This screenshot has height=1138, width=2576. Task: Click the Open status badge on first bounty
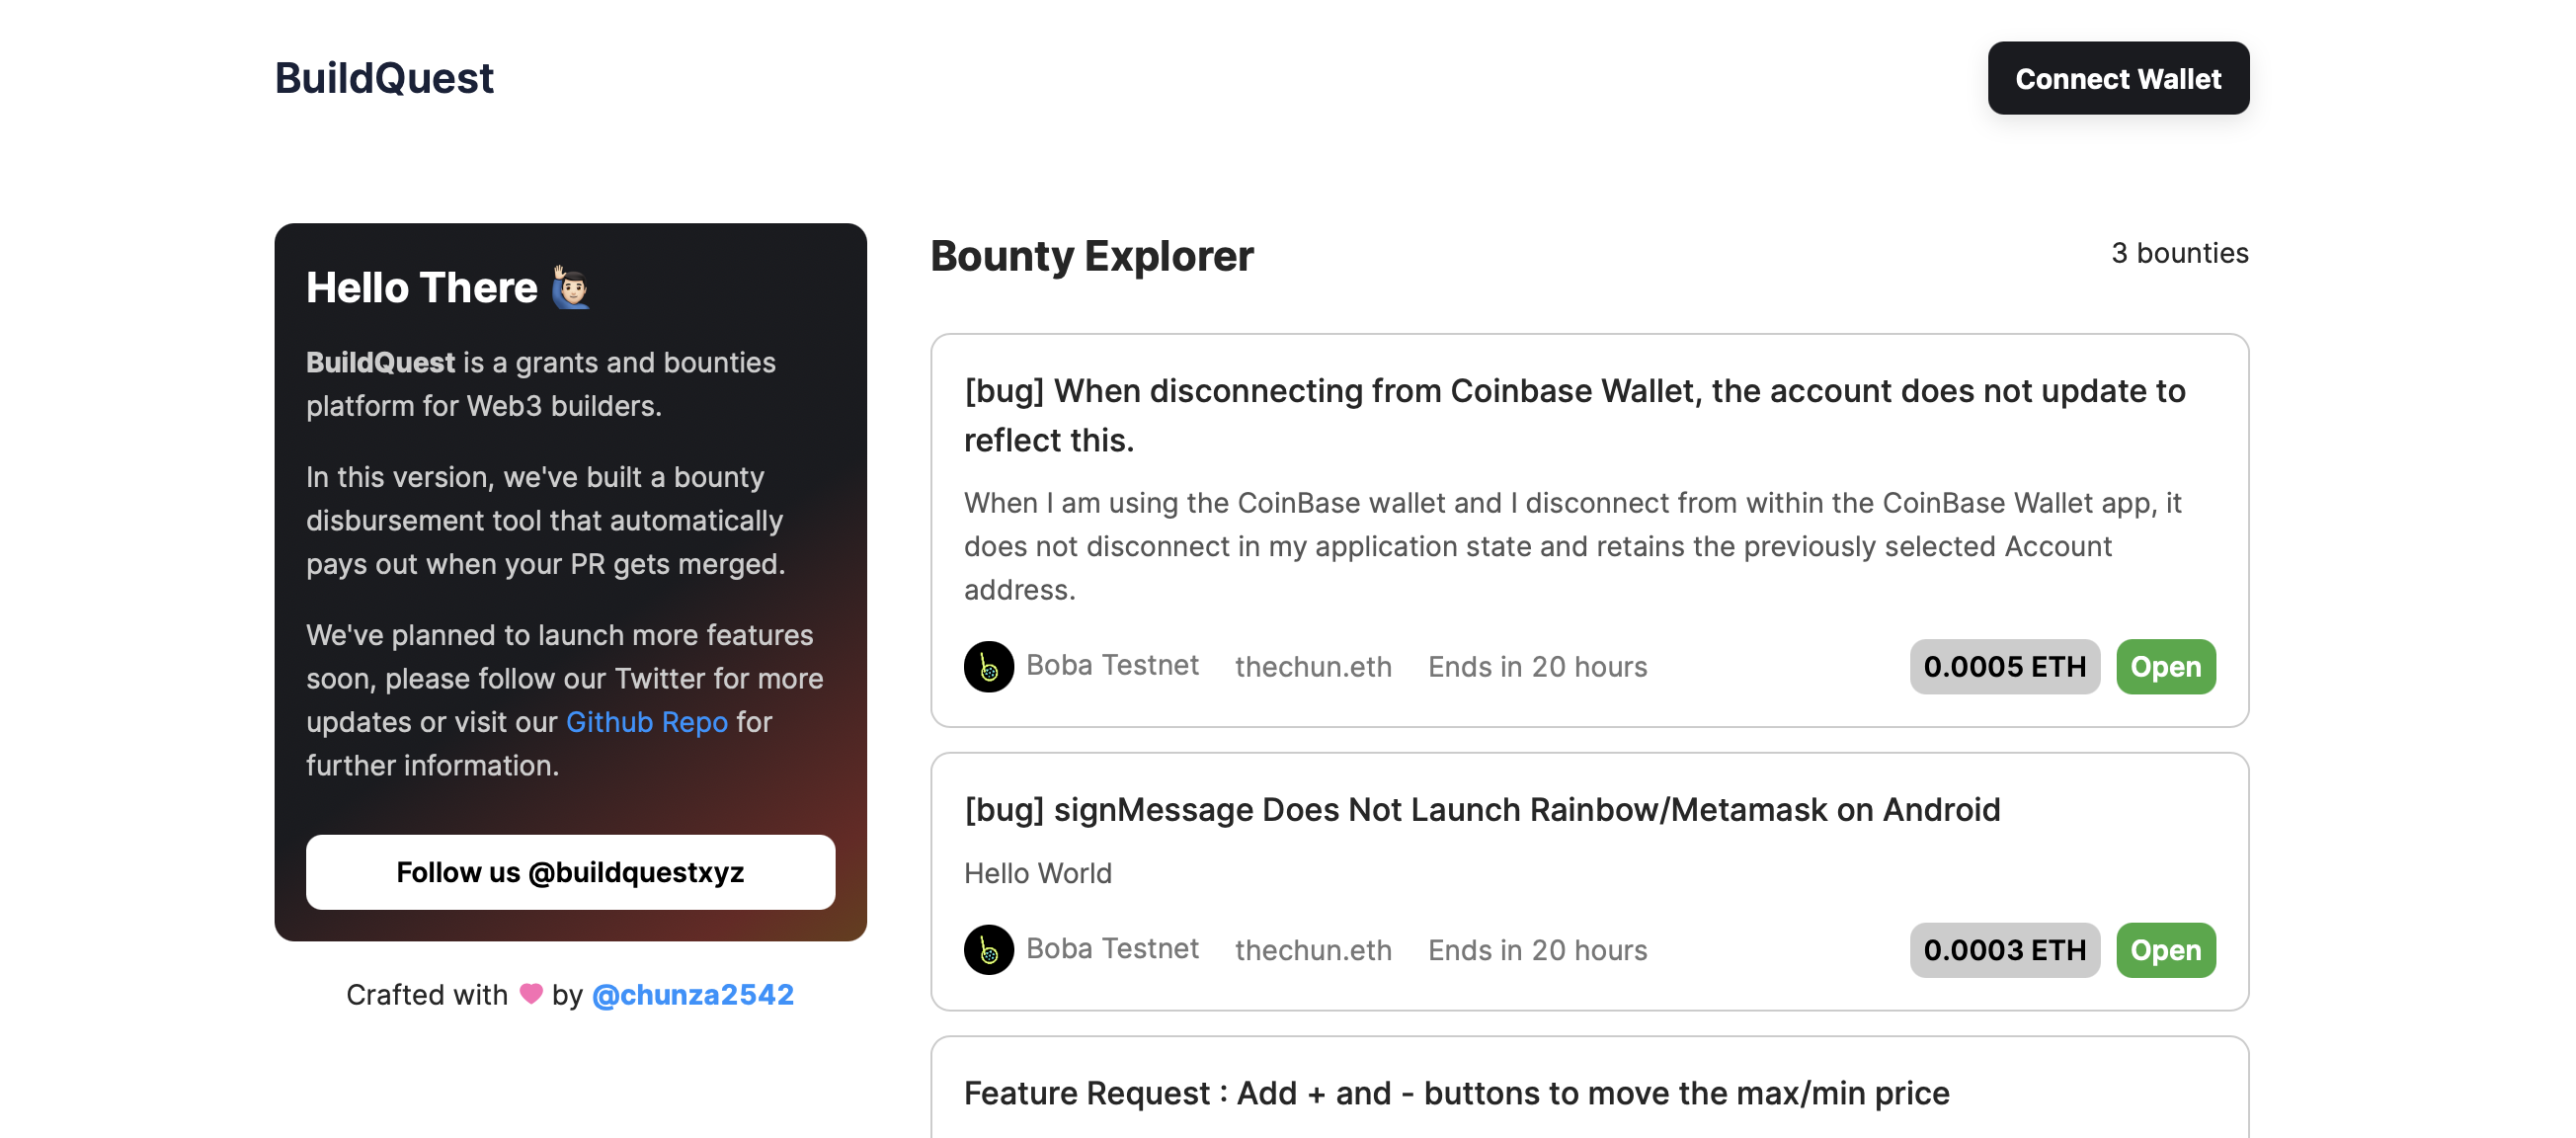(2165, 666)
